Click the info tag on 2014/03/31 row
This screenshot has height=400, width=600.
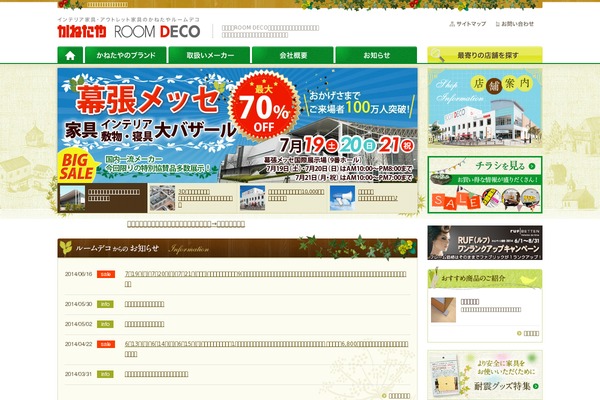(x=105, y=374)
